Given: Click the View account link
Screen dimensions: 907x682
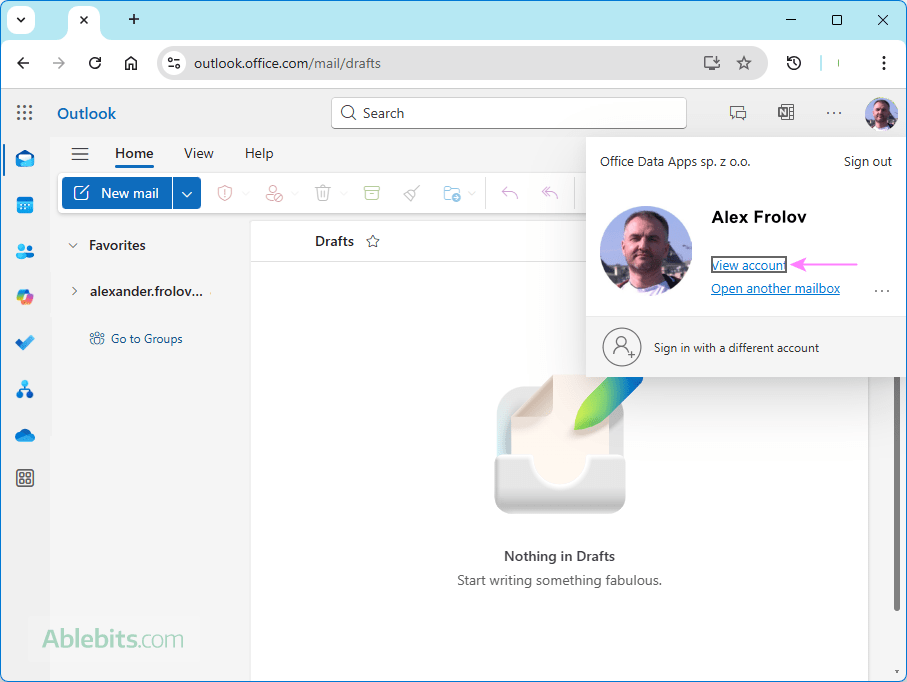Looking at the screenshot, I should (x=749, y=265).
